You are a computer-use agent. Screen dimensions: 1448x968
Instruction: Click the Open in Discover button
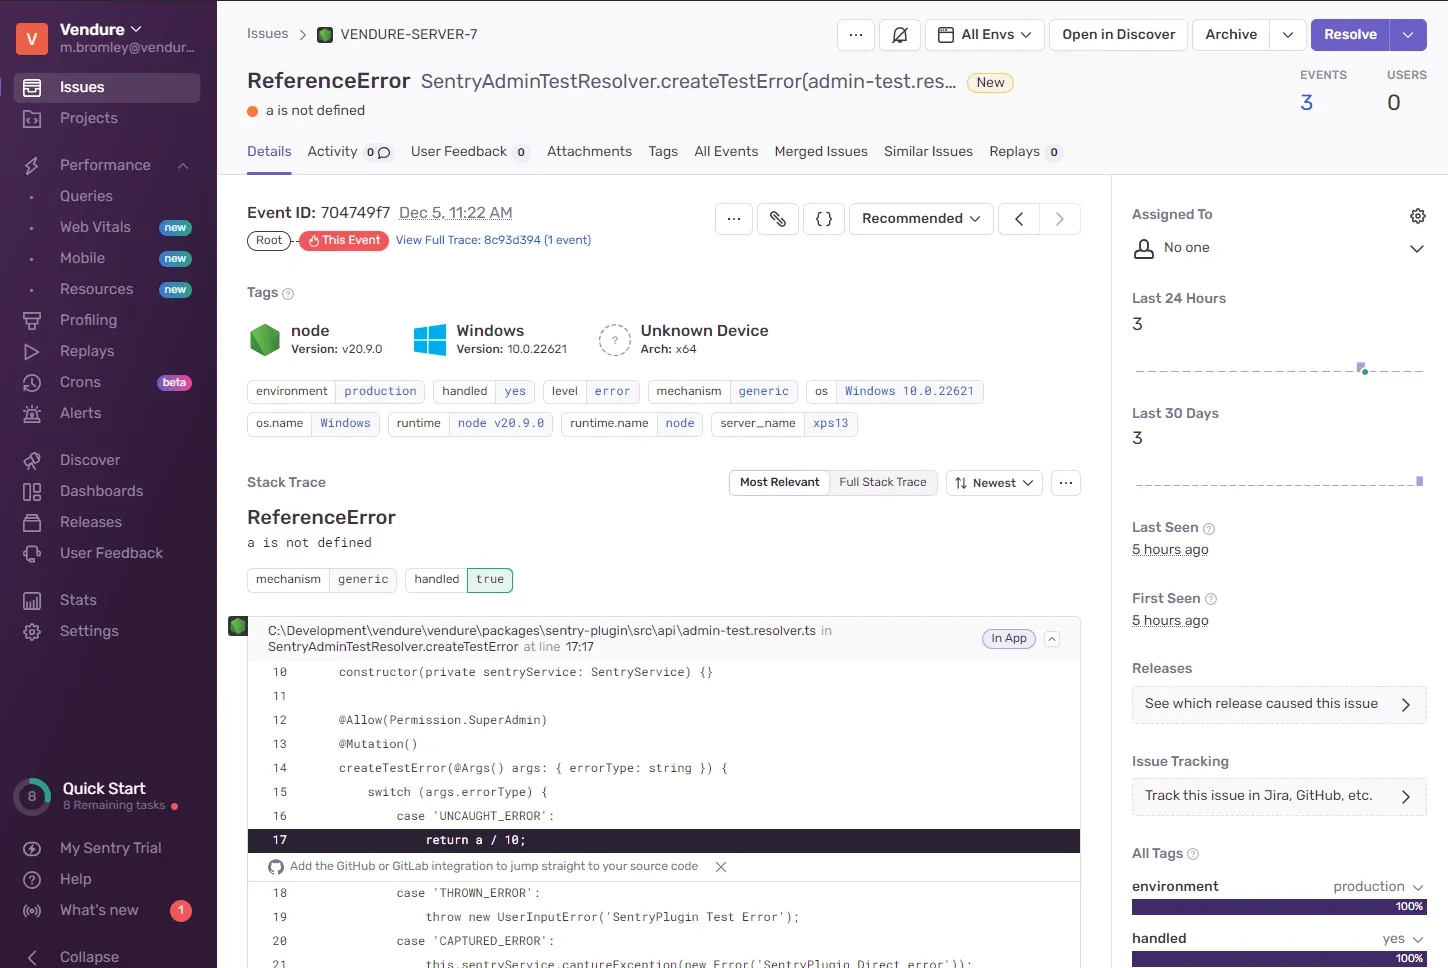1118,35
